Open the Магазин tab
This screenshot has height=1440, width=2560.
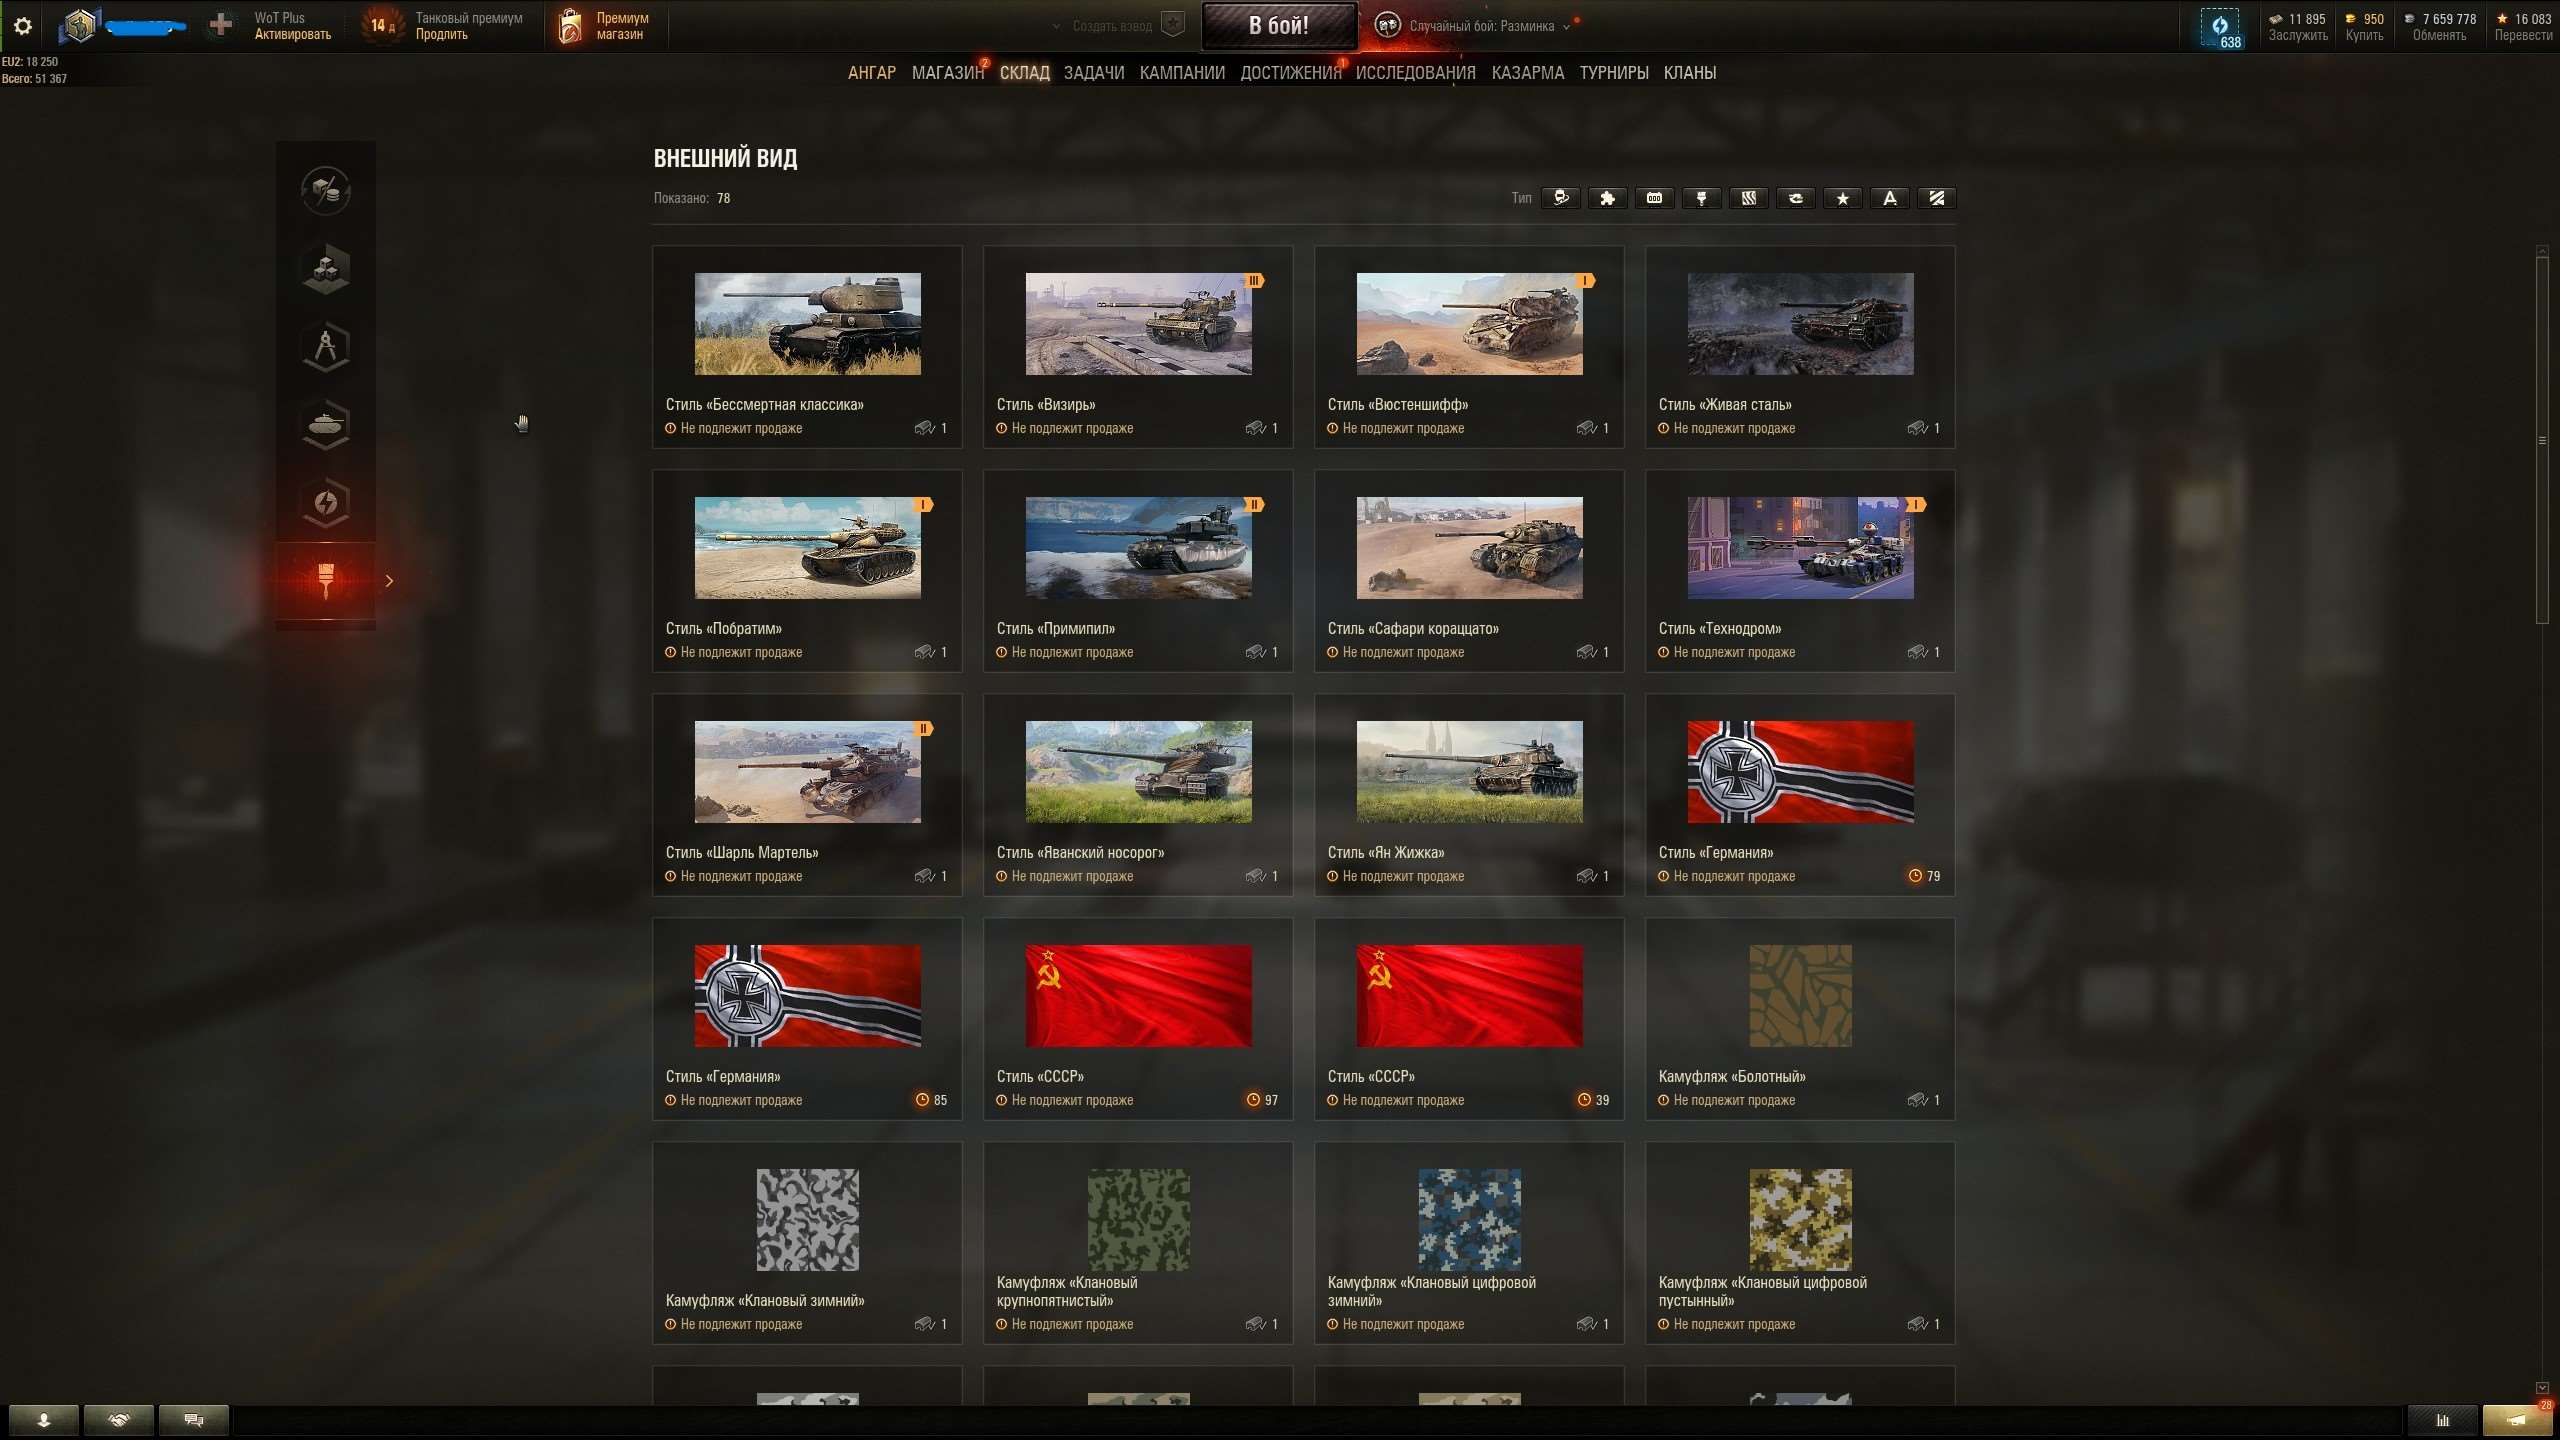pyautogui.click(x=947, y=73)
